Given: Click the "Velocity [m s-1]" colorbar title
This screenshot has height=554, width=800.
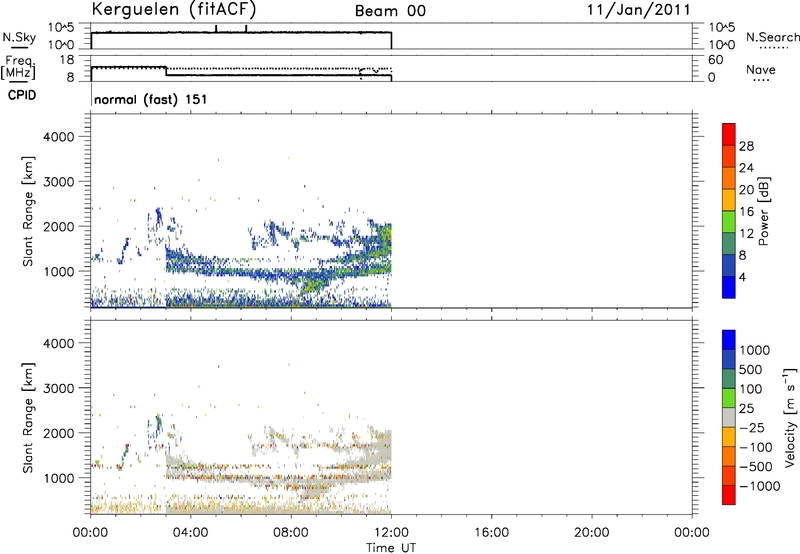Looking at the screenshot, I should (790, 417).
